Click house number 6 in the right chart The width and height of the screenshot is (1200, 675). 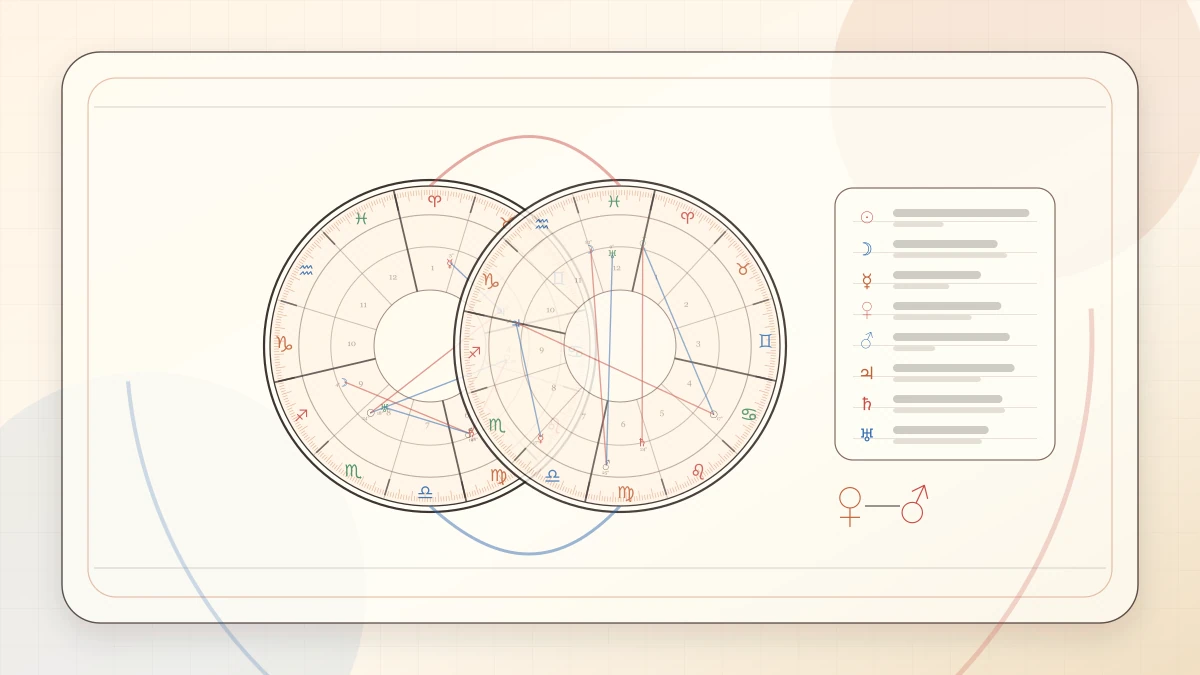[623, 424]
